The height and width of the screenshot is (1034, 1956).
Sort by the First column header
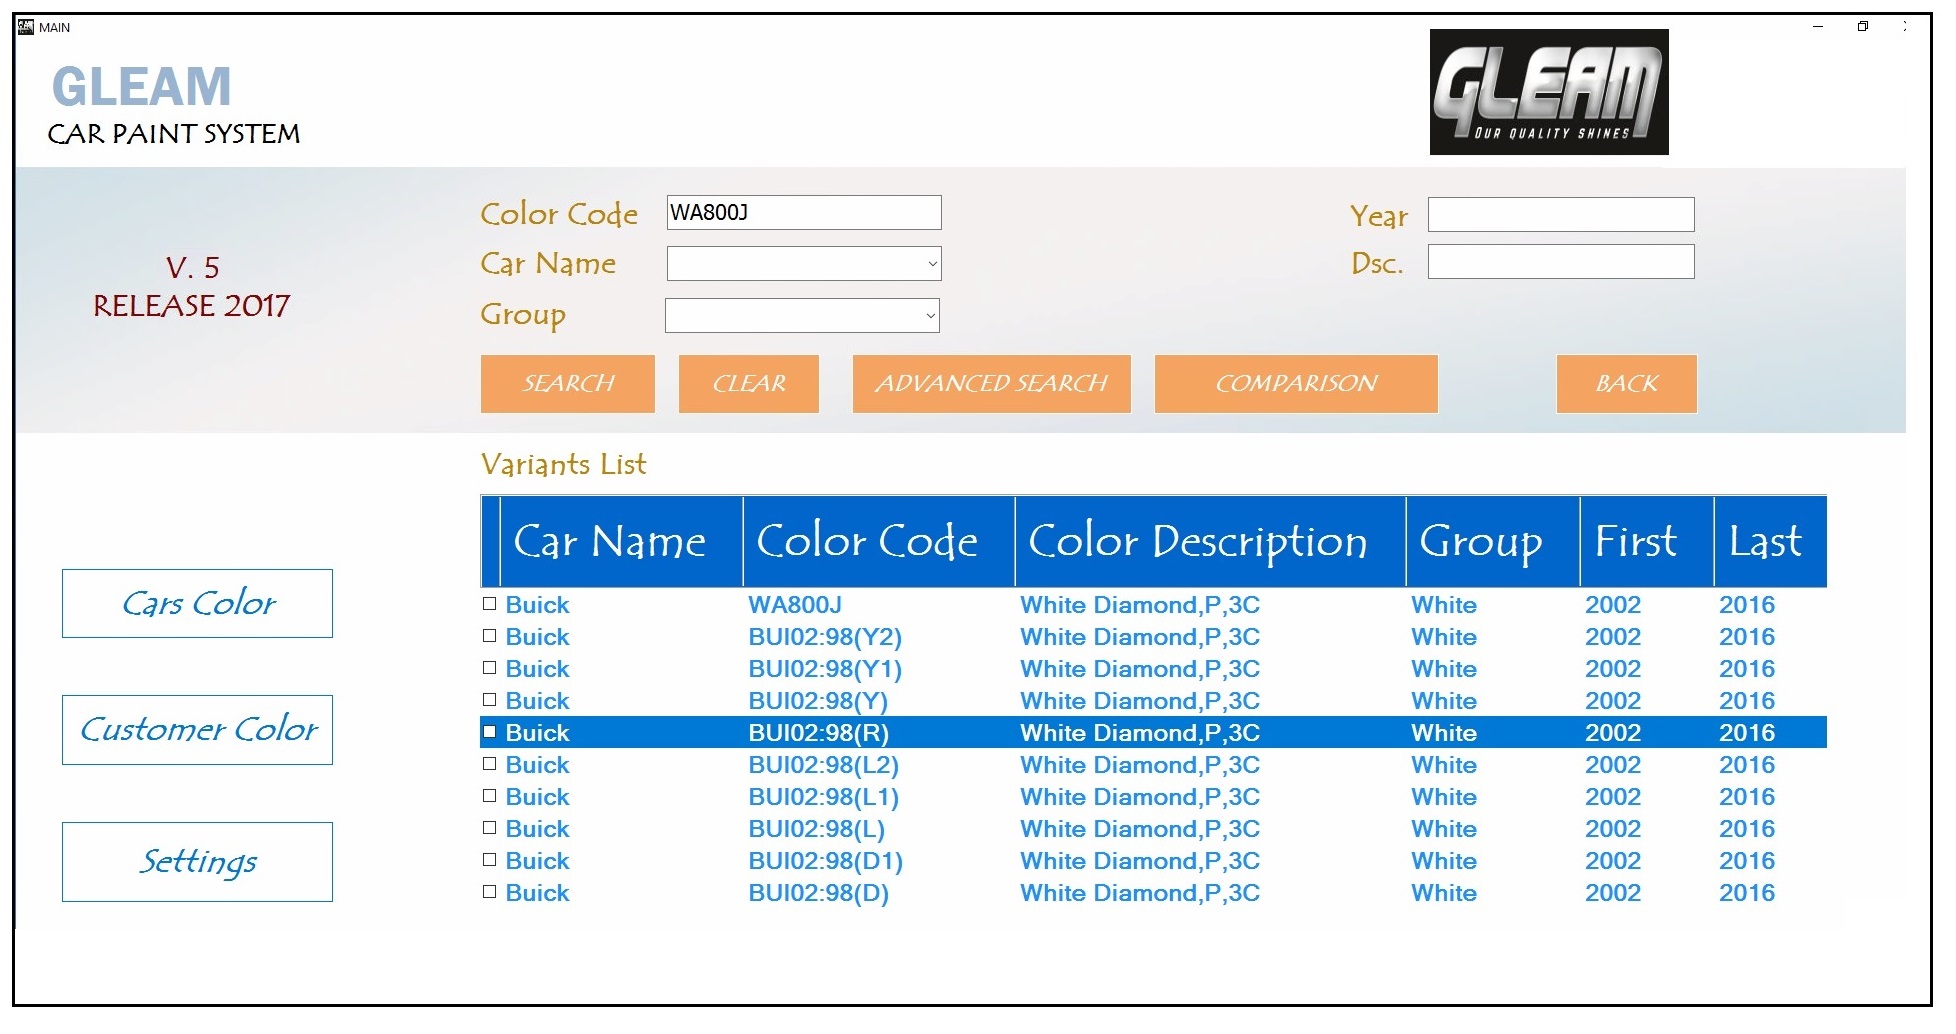(1647, 541)
